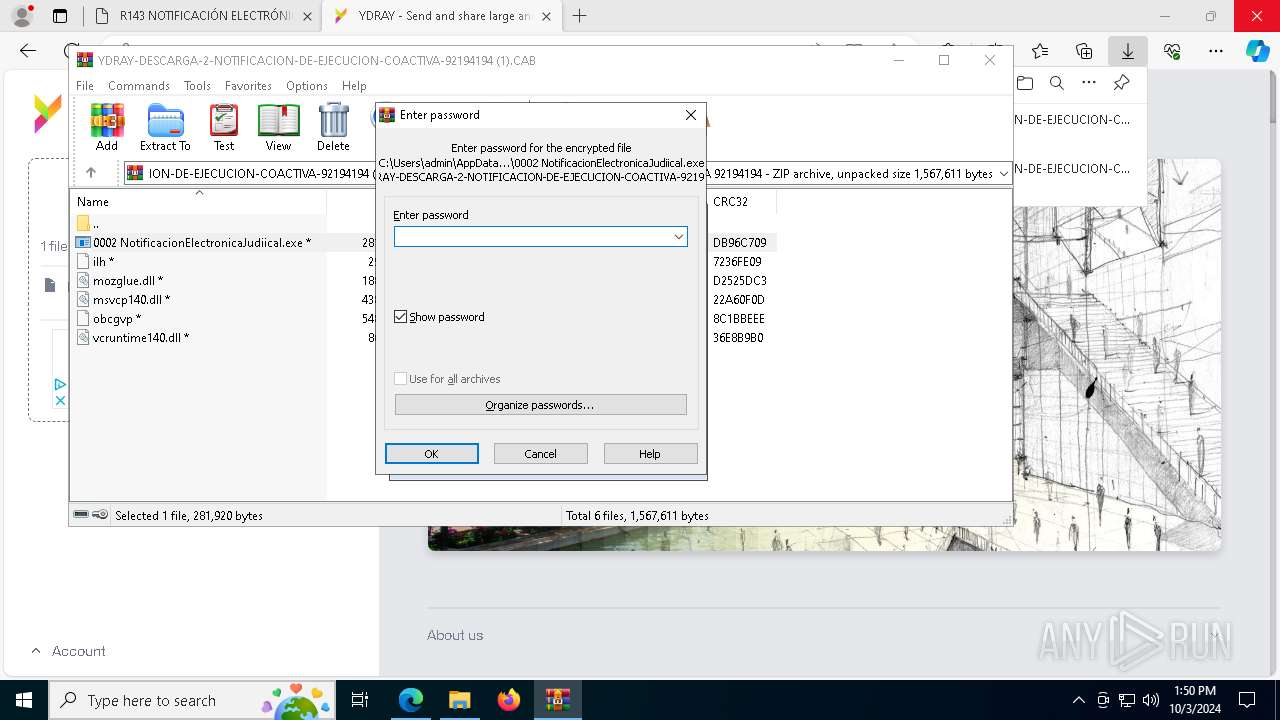Expand the WinRAR archive path dropdown
Viewport: 1280px width, 720px height.
tap(1003, 174)
